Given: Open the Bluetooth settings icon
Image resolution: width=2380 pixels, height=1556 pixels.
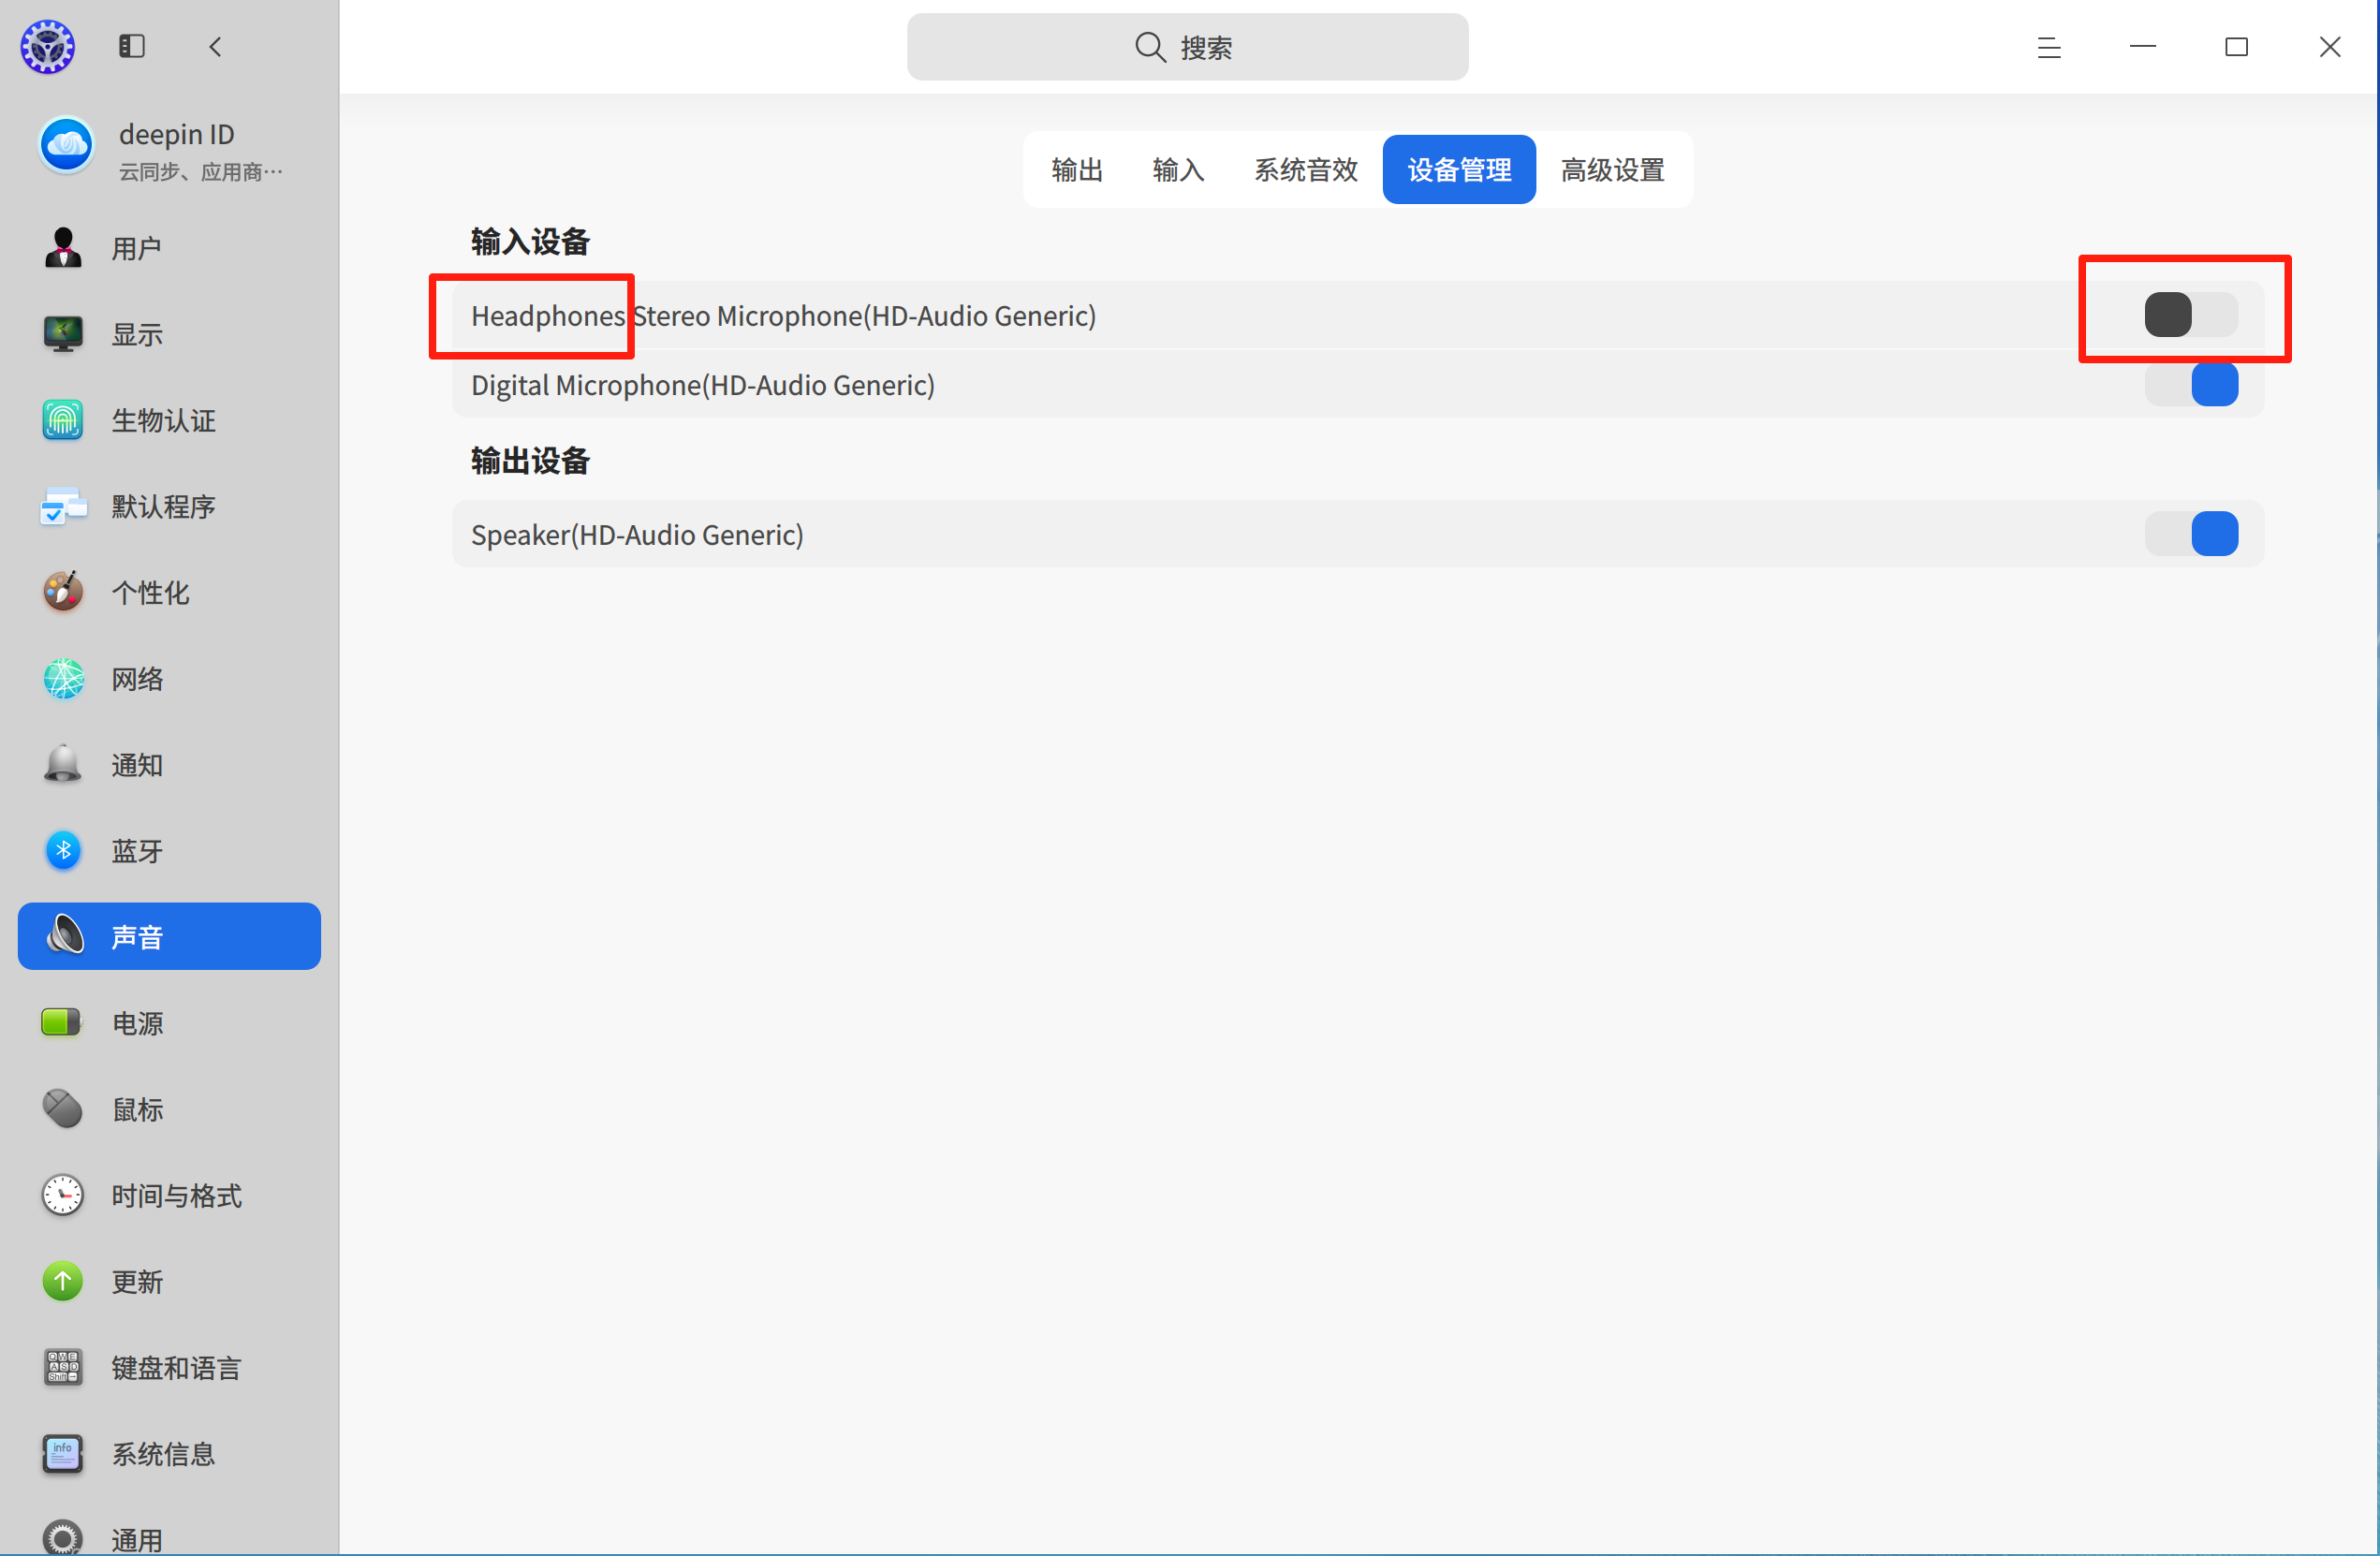Looking at the screenshot, I should pos(63,850).
